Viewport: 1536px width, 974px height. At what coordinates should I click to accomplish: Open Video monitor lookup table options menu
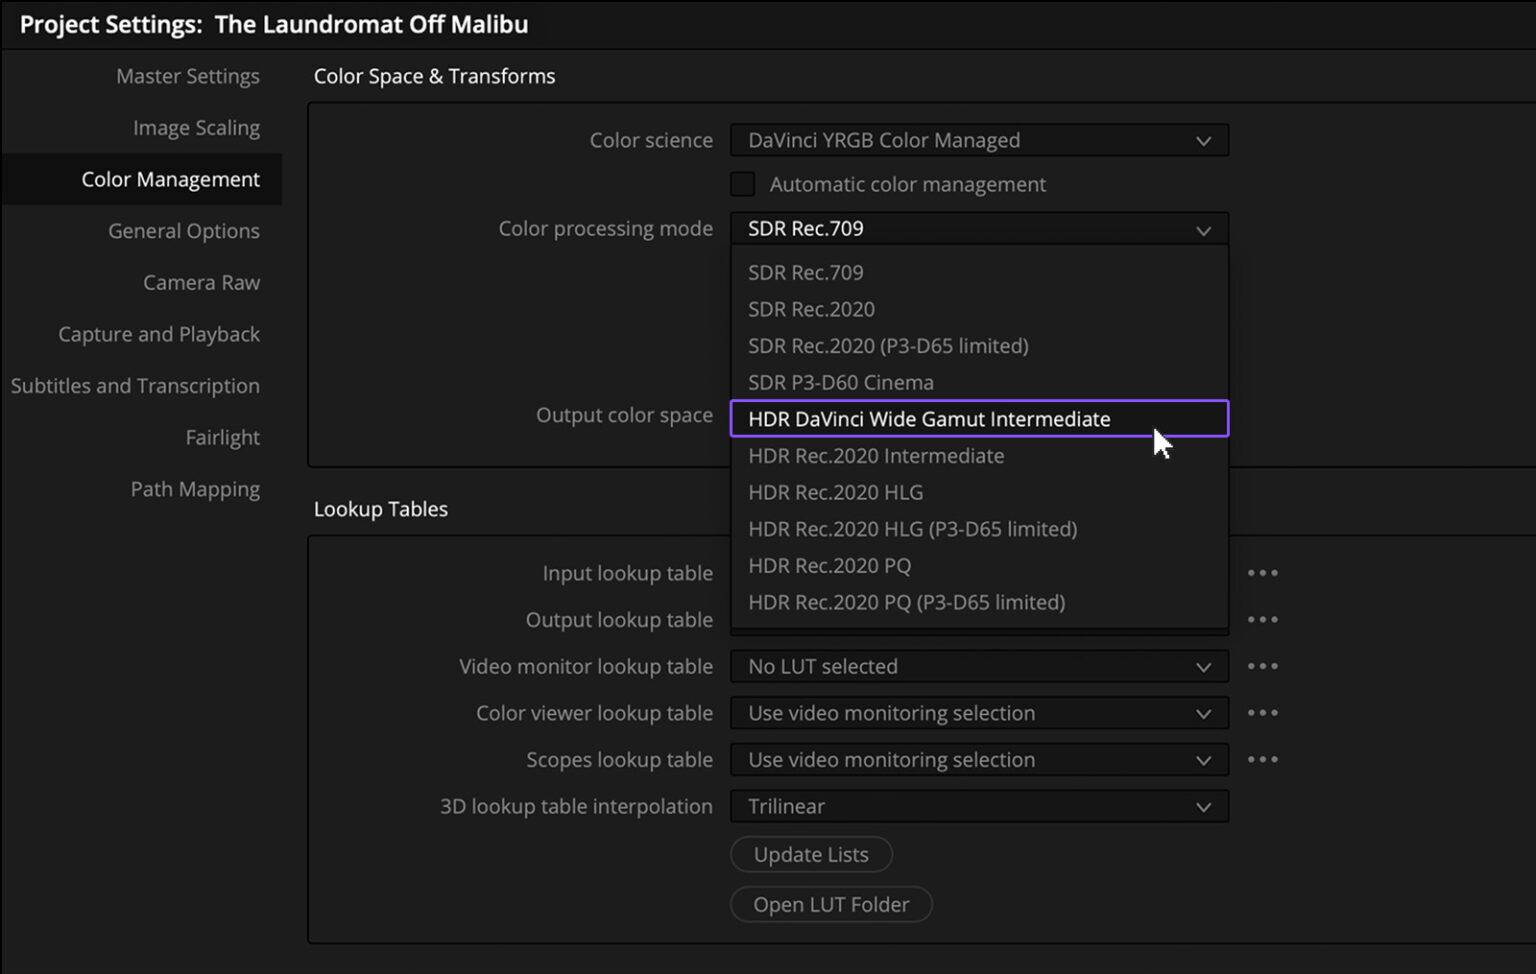click(x=1263, y=666)
